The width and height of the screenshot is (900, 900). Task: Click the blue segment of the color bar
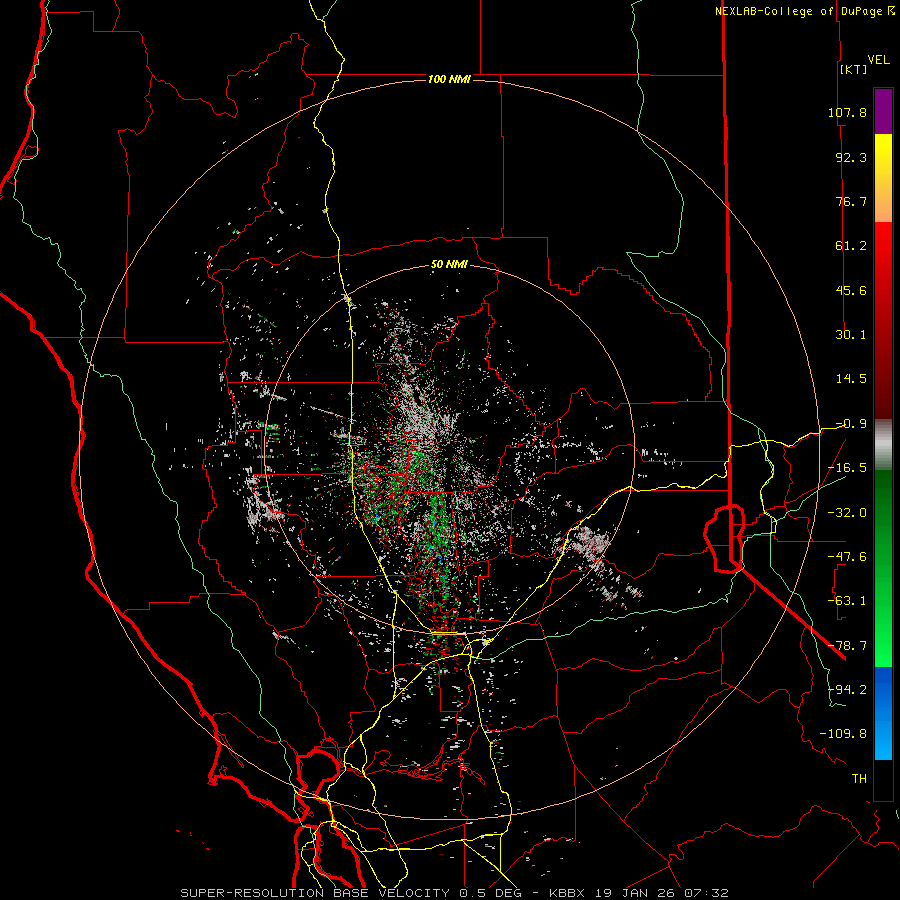point(883,713)
